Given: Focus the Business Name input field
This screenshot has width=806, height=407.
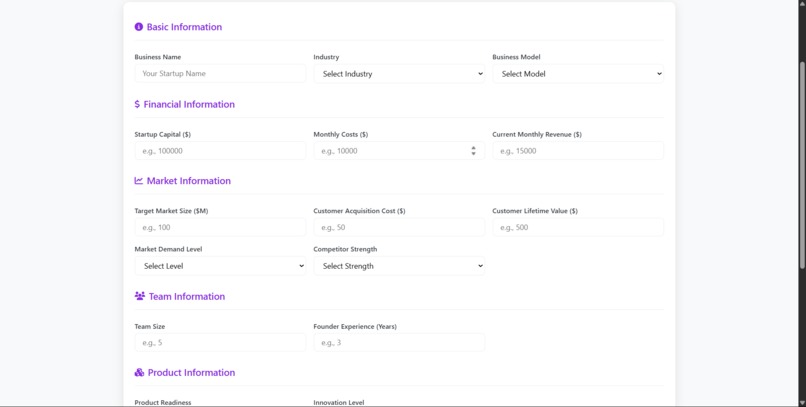Looking at the screenshot, I should (220, 73).
